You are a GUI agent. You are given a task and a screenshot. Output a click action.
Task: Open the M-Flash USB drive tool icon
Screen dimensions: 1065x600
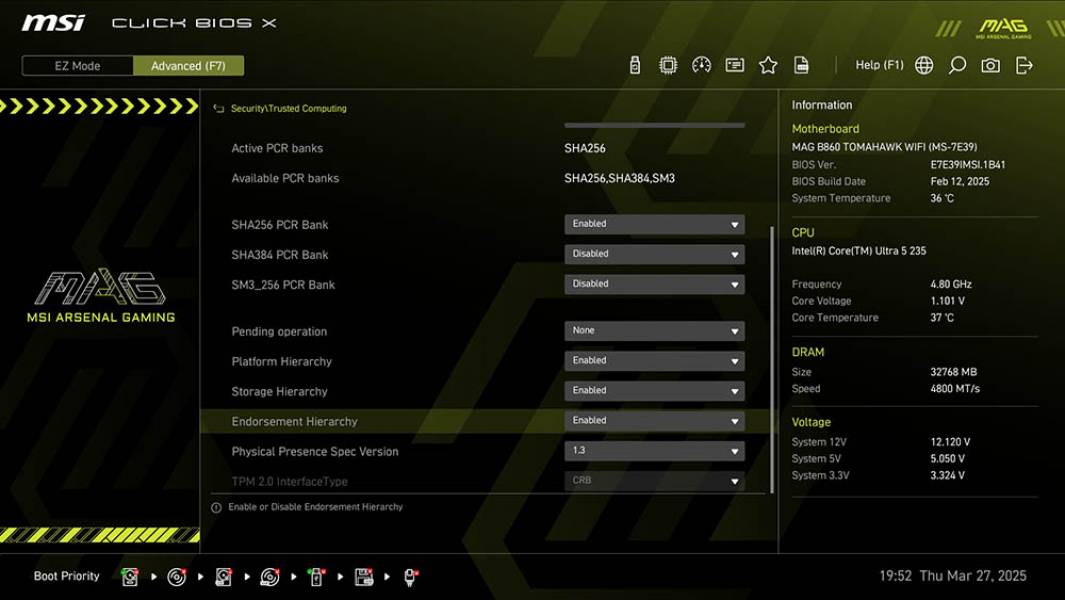pyautogui.click(x=634, y=65)
